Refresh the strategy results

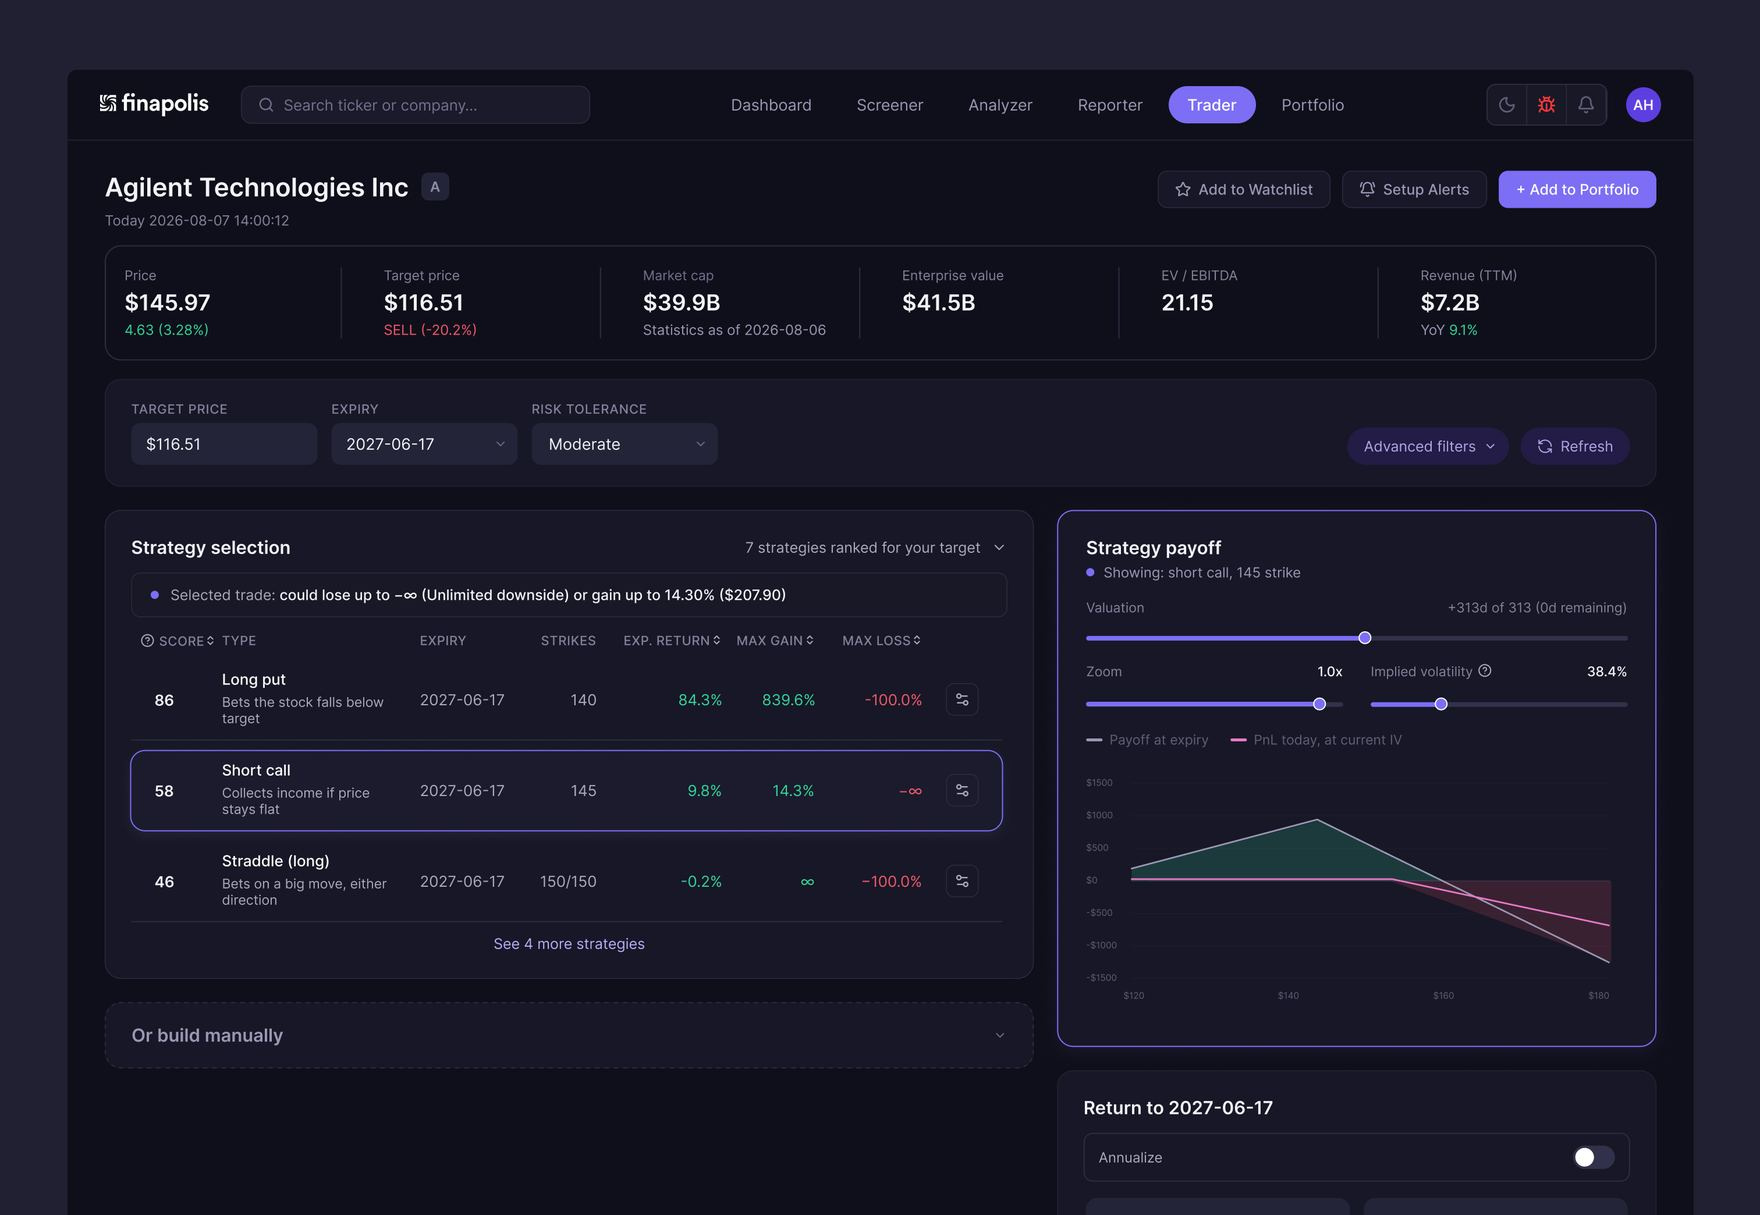(x=1575, y=446)
